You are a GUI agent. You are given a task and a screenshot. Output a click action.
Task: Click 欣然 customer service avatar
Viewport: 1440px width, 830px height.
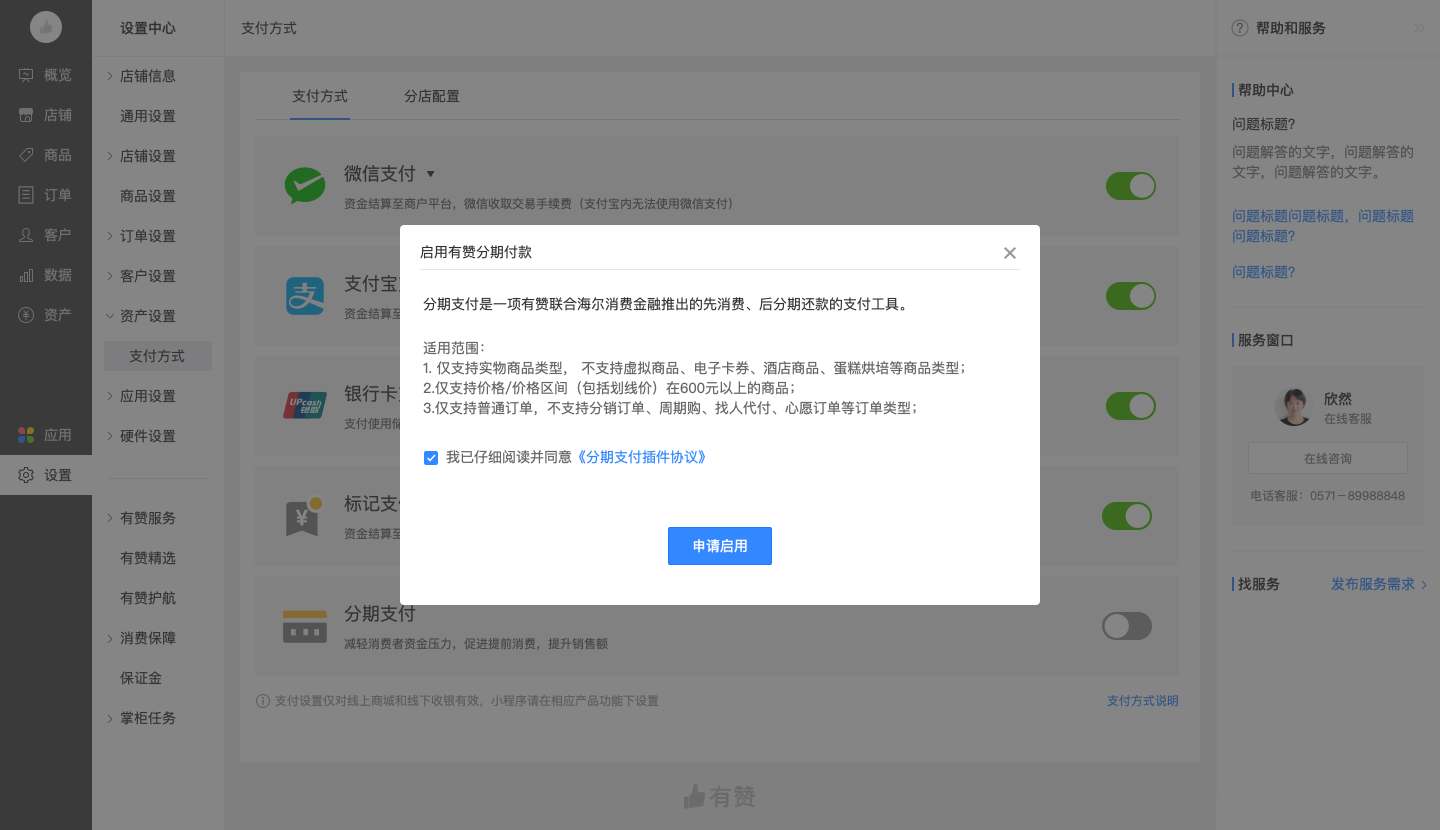1293,407
